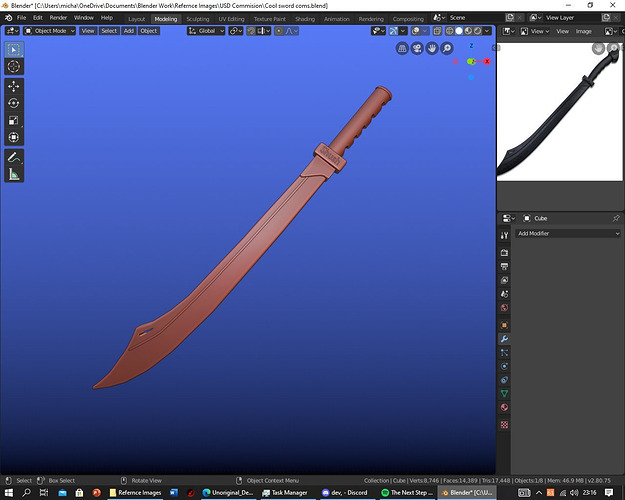
Task: Open the Discord window from taskbar
Action: [345, 493]
